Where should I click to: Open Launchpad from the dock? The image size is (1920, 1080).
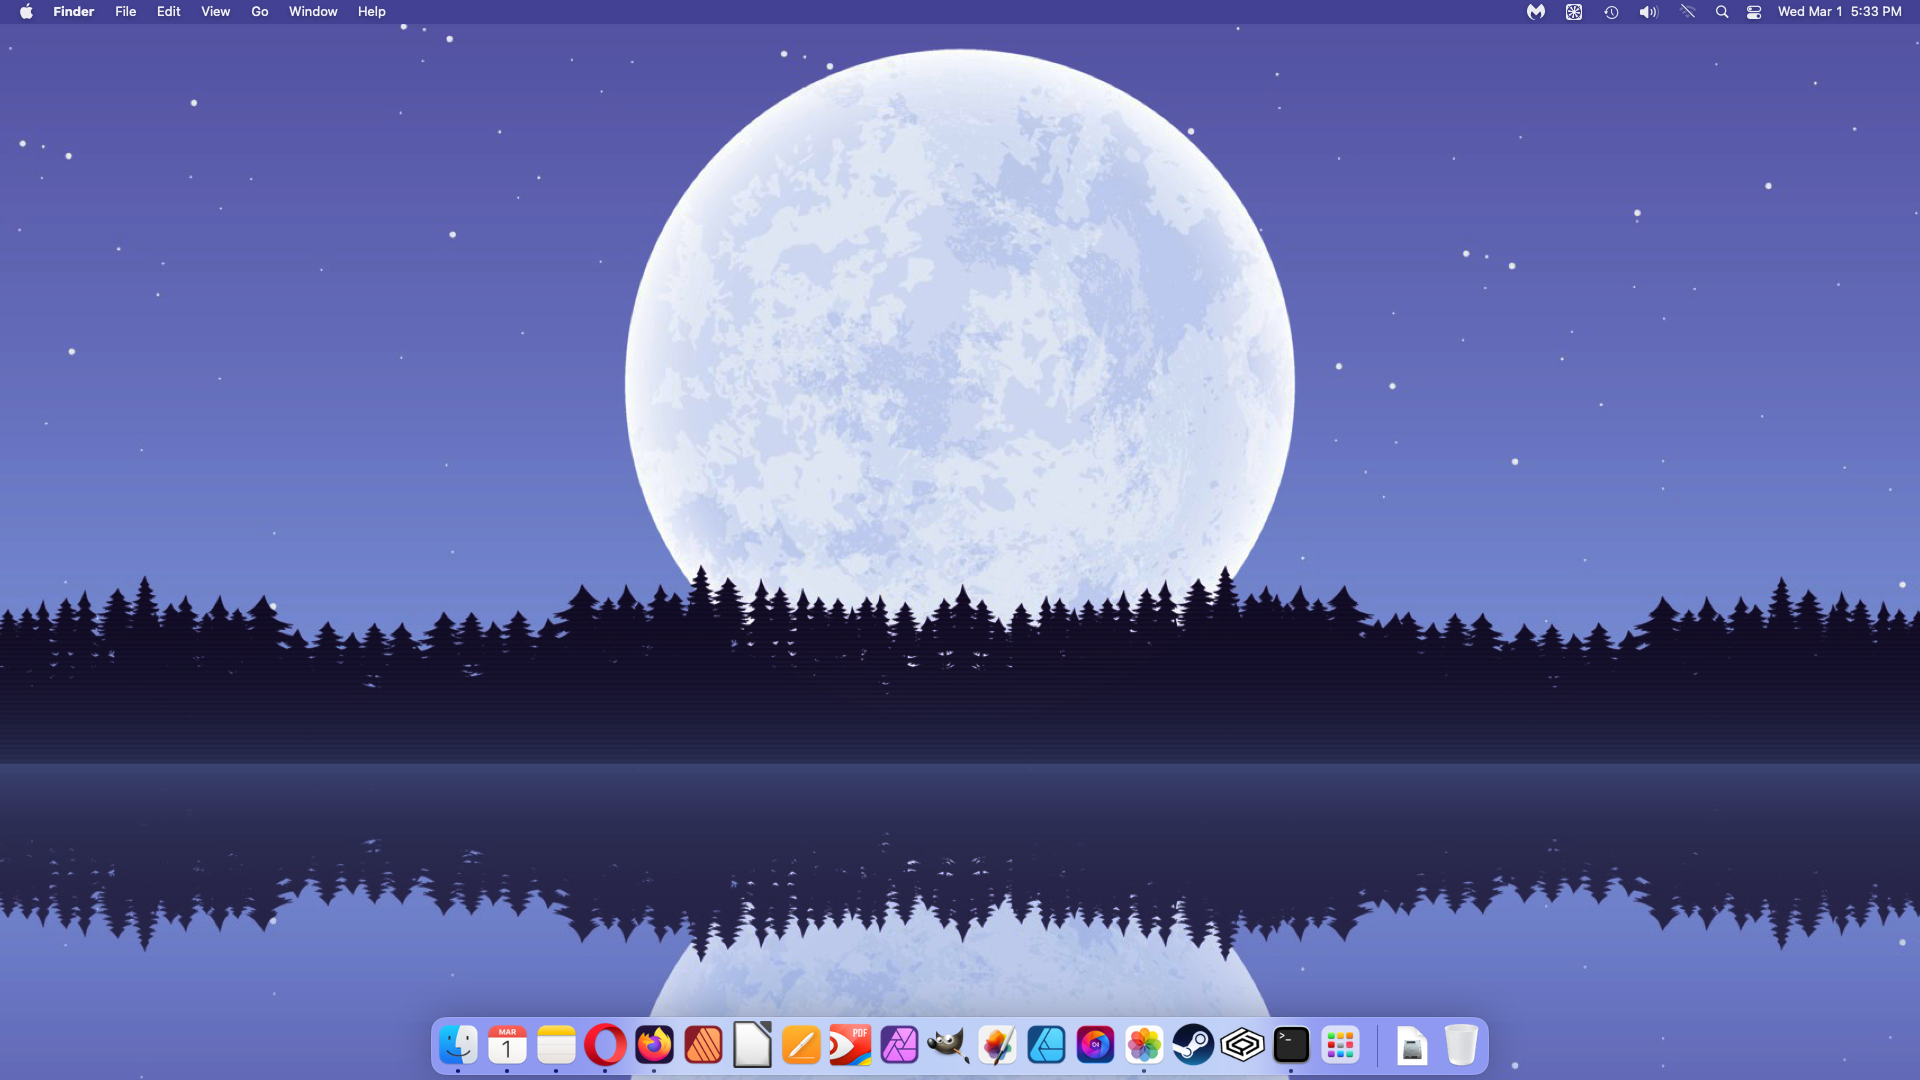[1340, 1046]
